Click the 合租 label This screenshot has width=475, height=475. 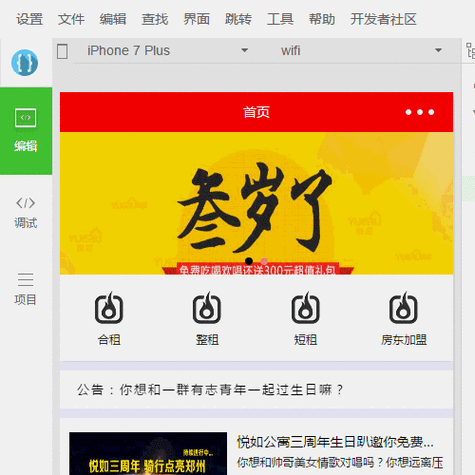(x=109, y=340)
